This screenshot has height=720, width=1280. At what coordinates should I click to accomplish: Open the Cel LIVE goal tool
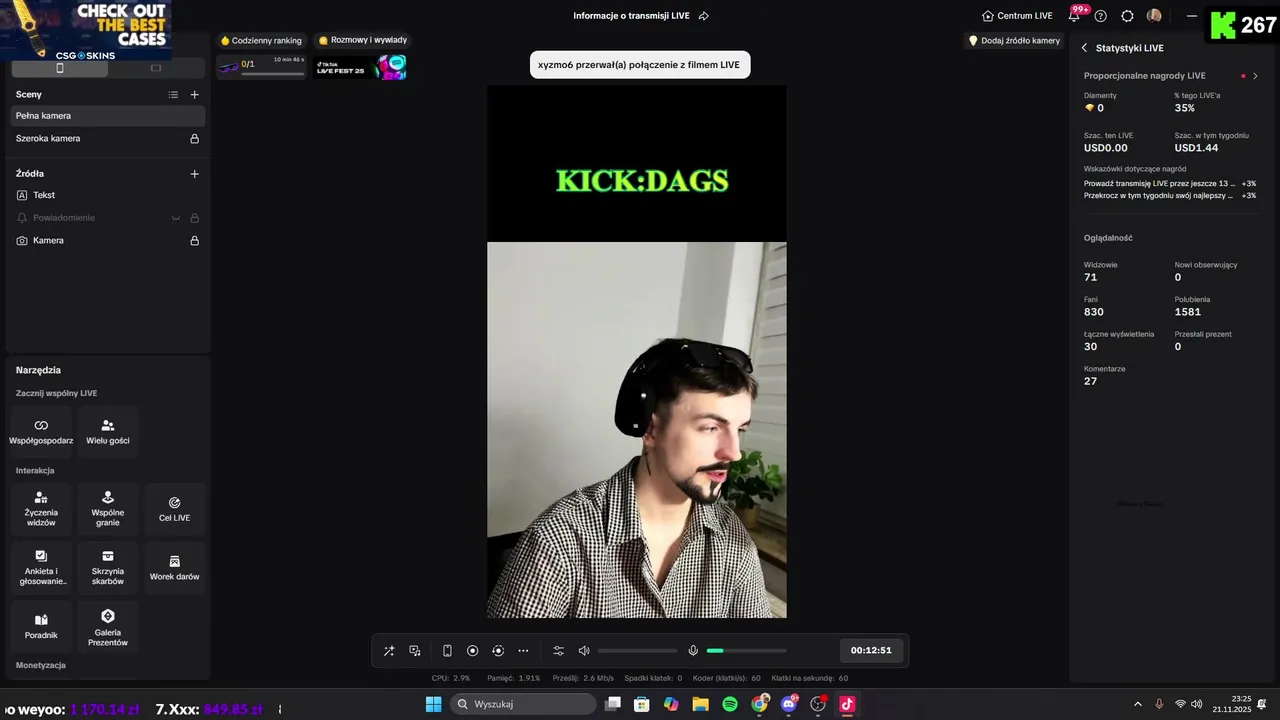tap(174, 509)
